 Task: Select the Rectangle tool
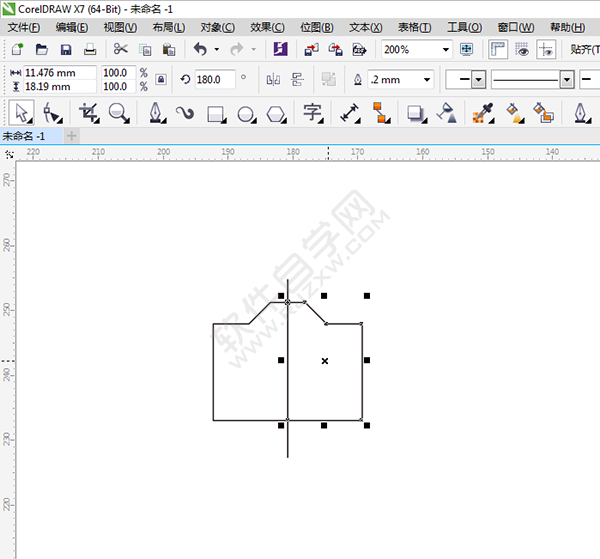click(x=216, y=114)
